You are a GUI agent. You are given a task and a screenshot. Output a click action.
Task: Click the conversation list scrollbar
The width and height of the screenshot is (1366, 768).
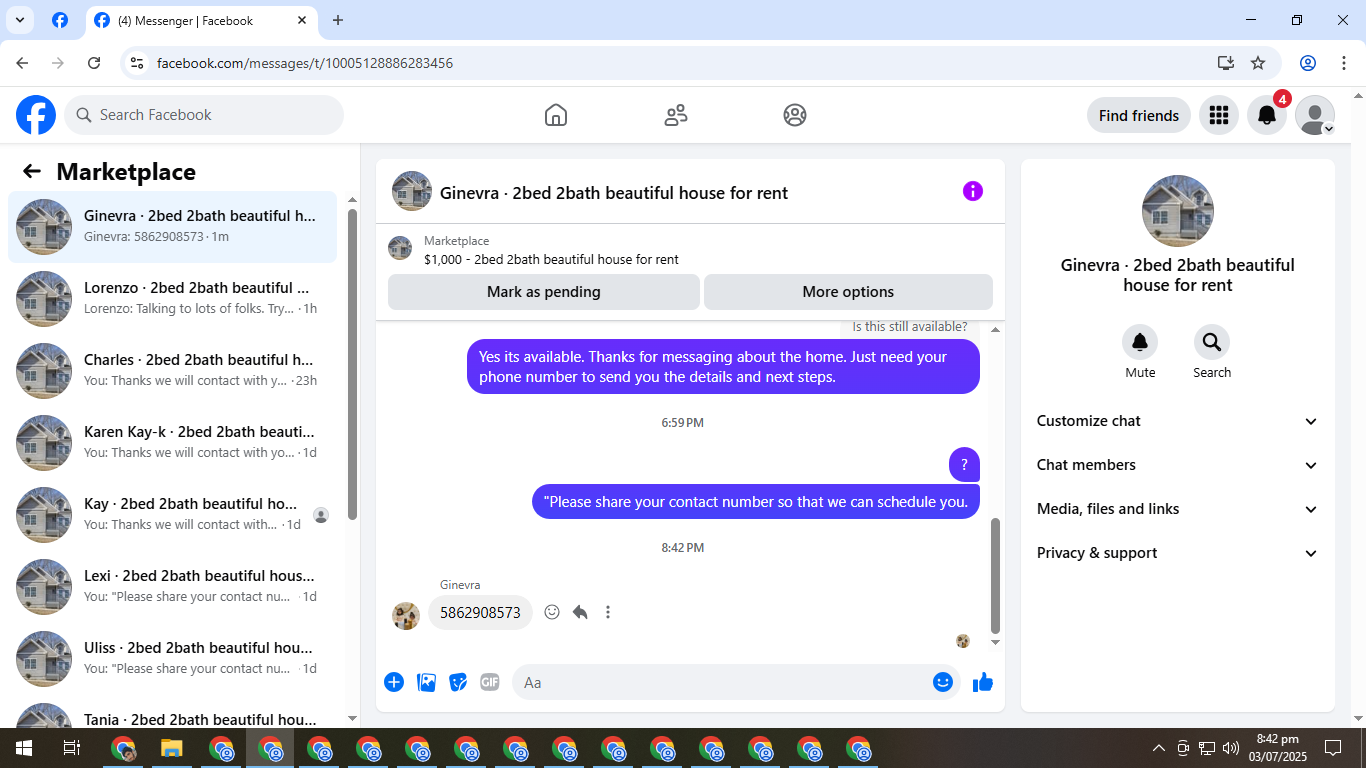pyautogui.click(x=352, y=365)
